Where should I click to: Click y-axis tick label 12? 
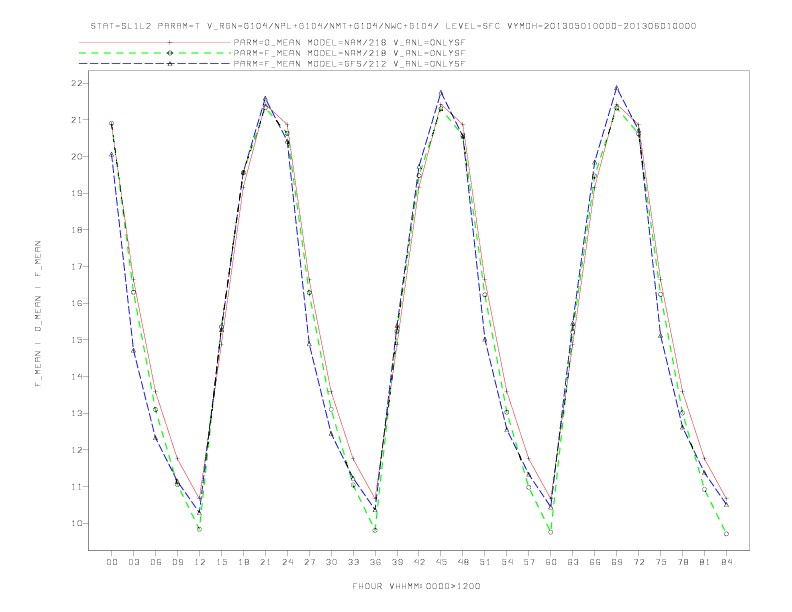(x=76, y=450)
